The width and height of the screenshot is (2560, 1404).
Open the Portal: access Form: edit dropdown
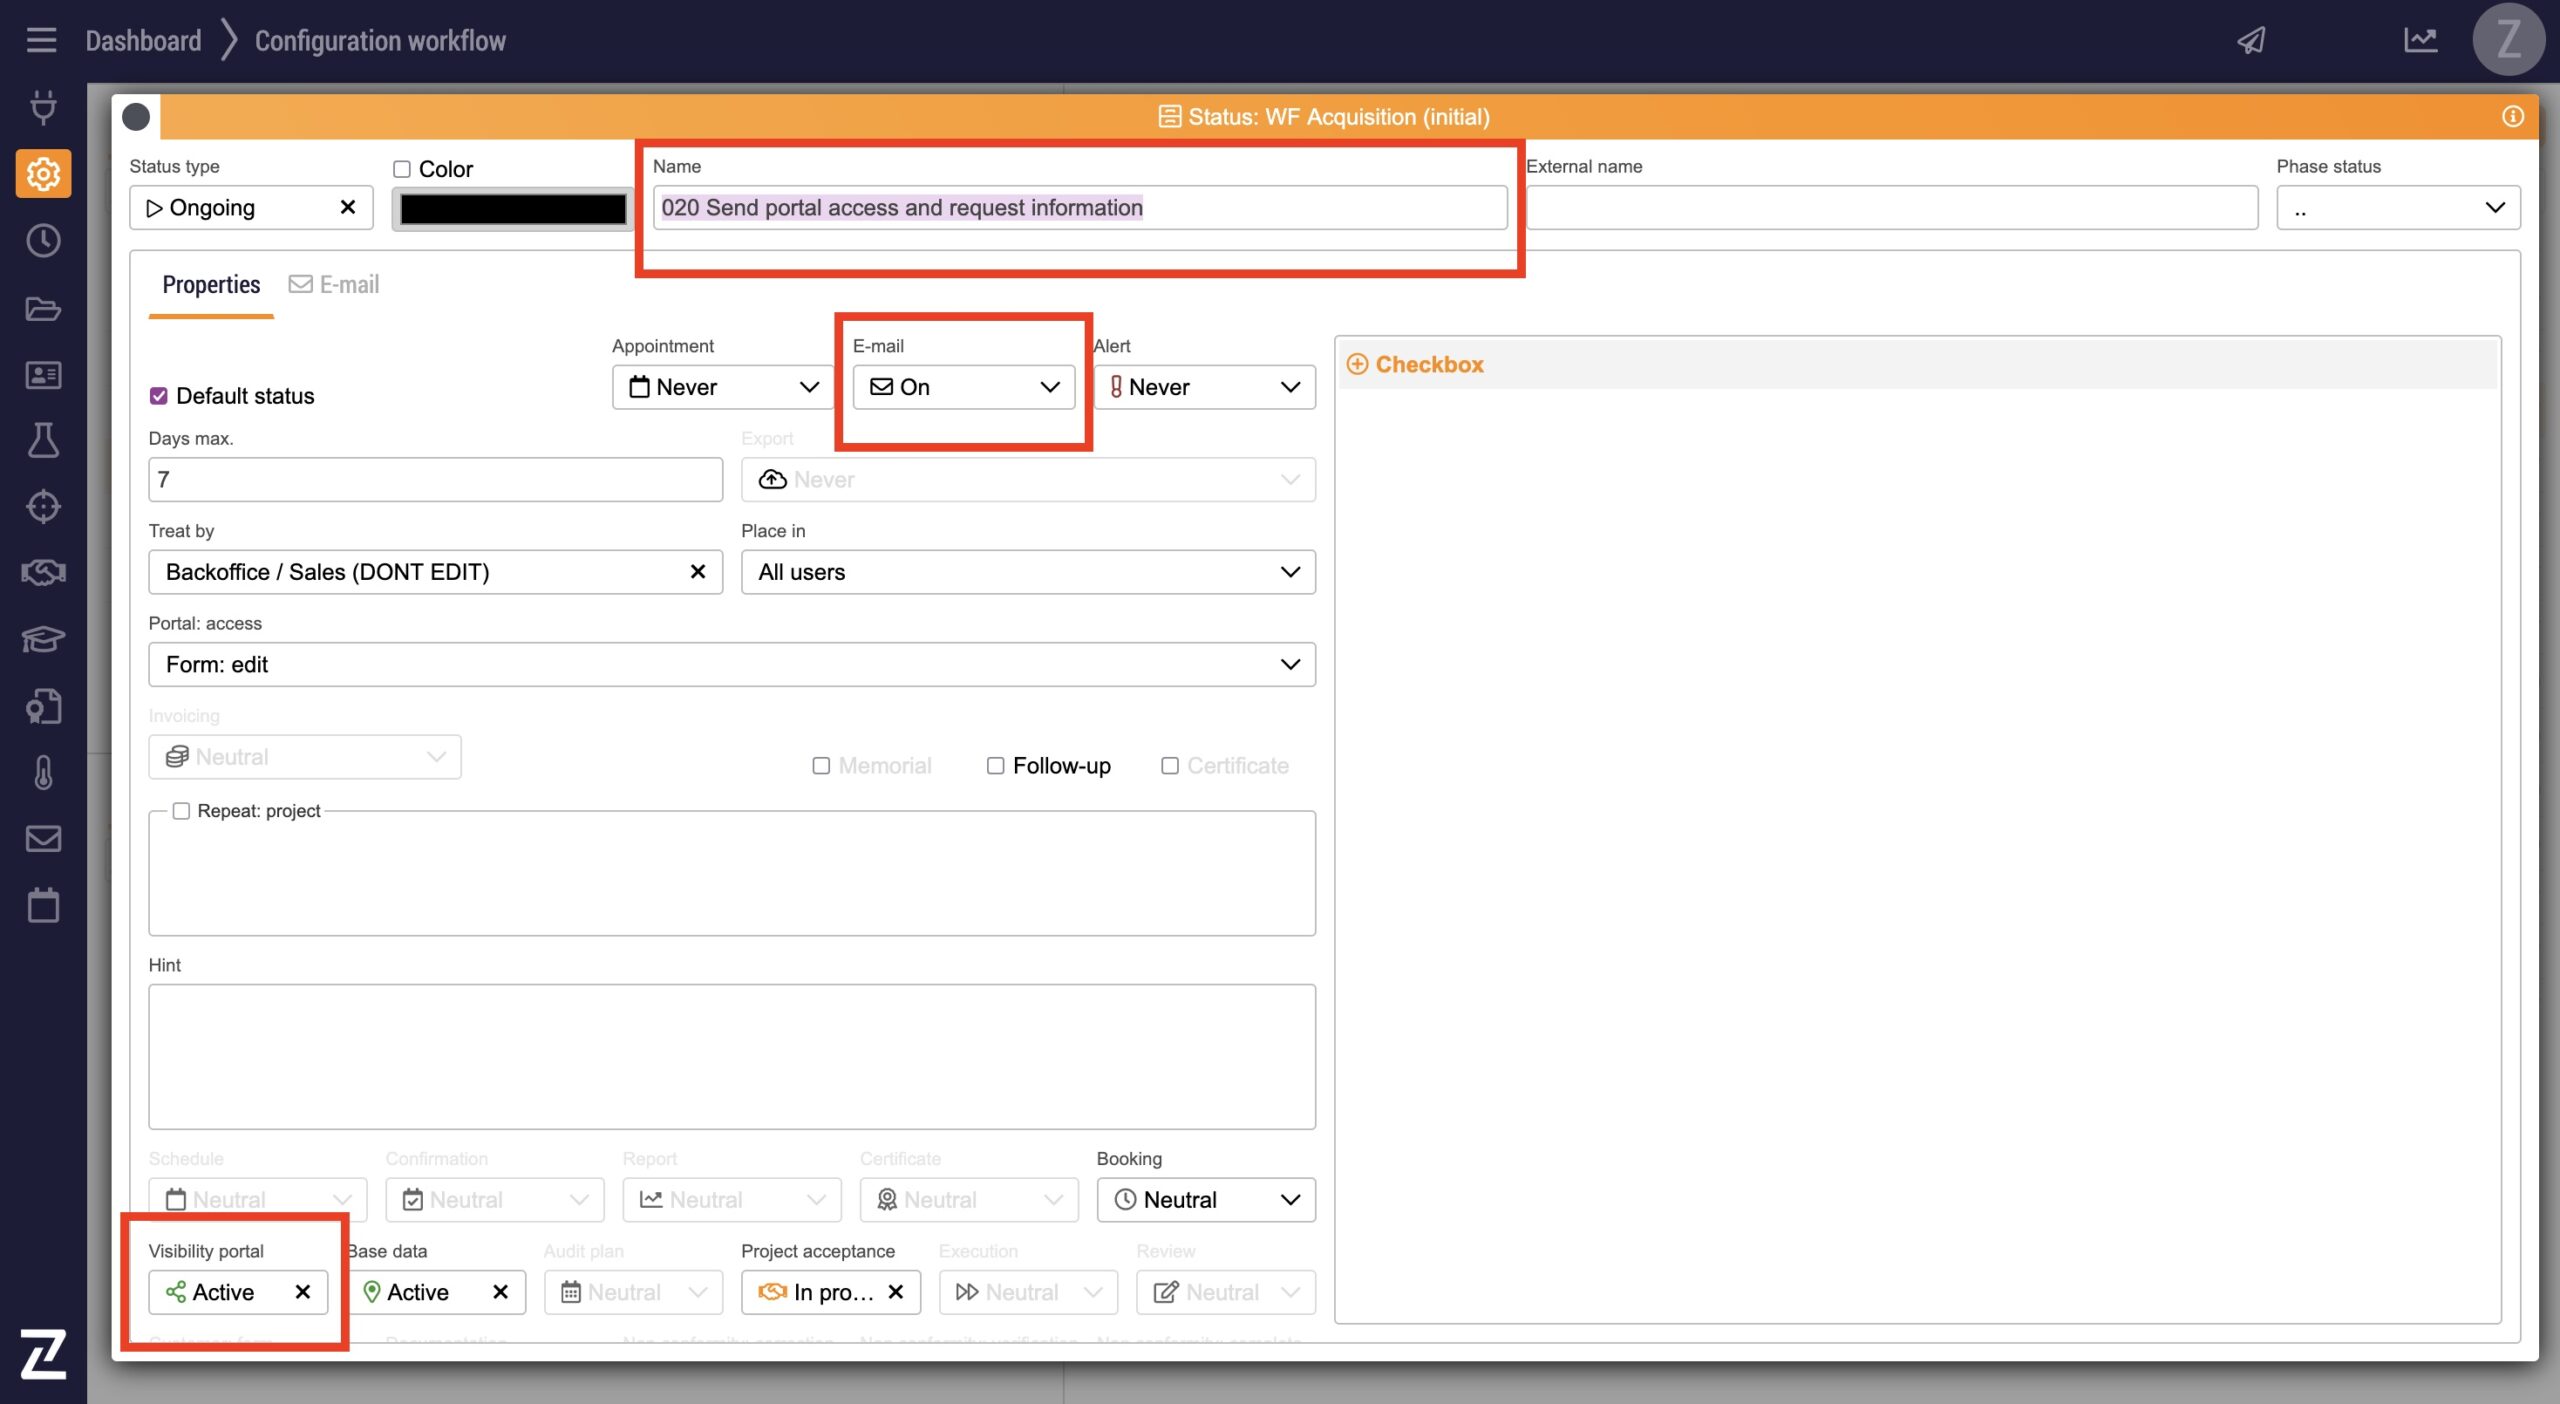[731, 665]
